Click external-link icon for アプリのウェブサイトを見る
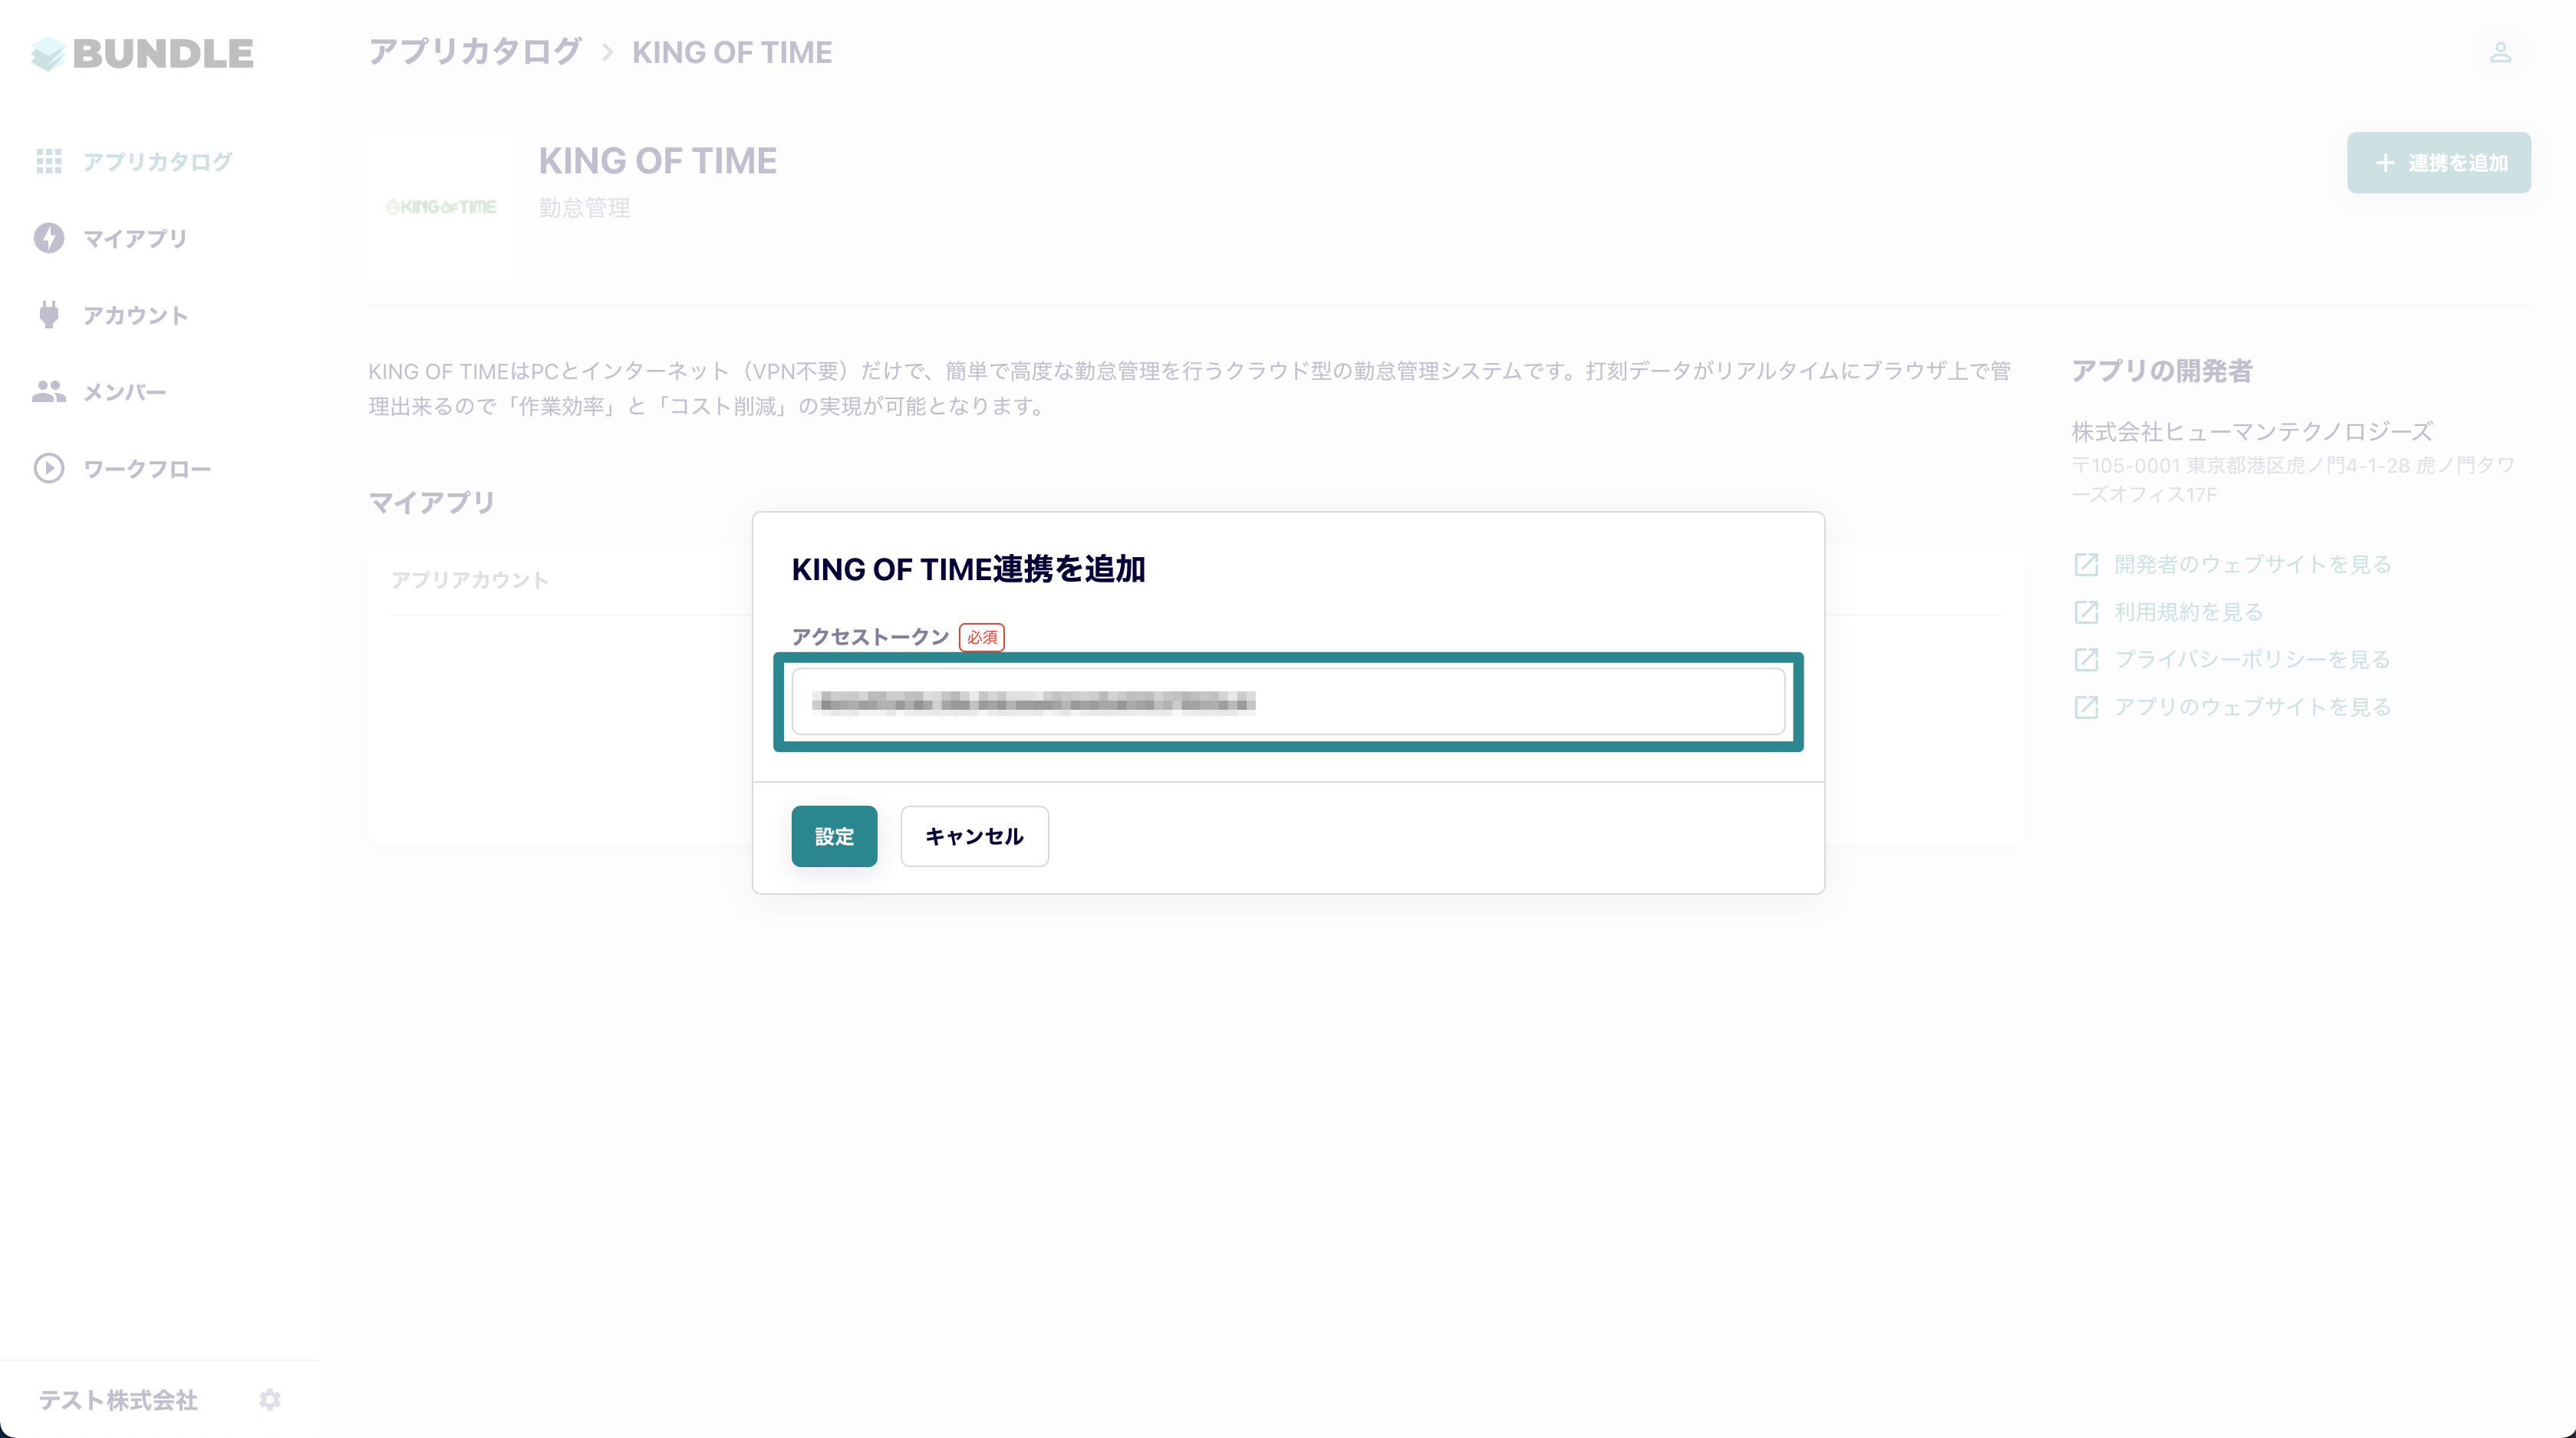Image resolution: width=2576 pixels, height=1438 pixels. pyautogui.click(x=2086, y=707)
